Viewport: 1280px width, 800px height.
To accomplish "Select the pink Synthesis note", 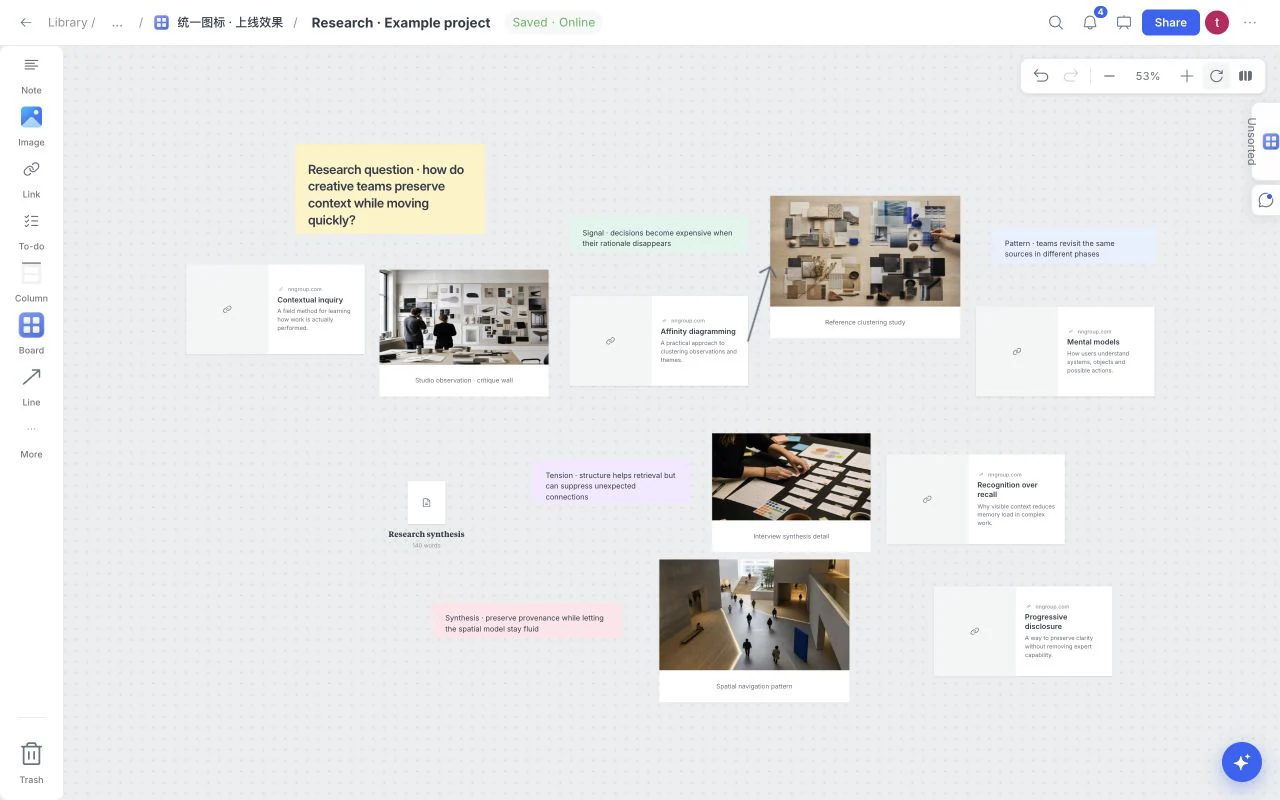I will [x=527, y=620].
